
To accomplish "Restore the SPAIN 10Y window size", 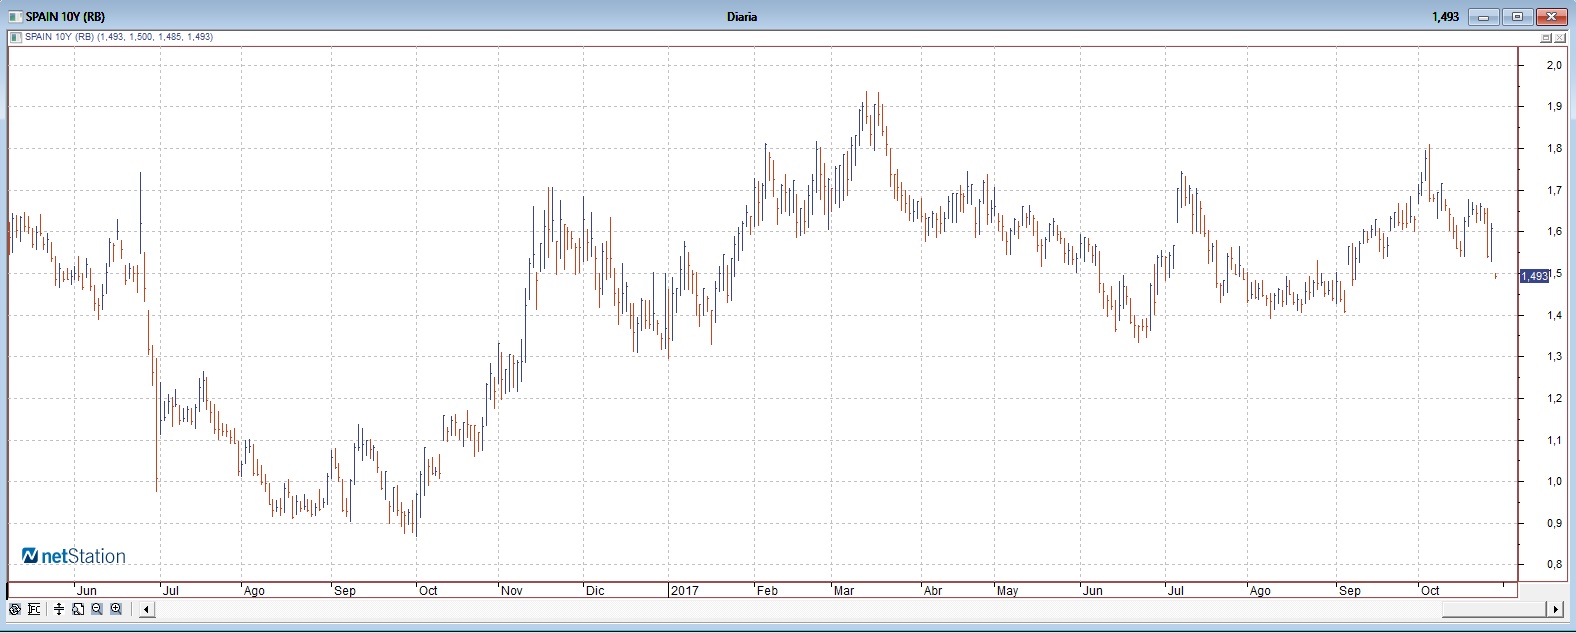I will click(1517, 17).
